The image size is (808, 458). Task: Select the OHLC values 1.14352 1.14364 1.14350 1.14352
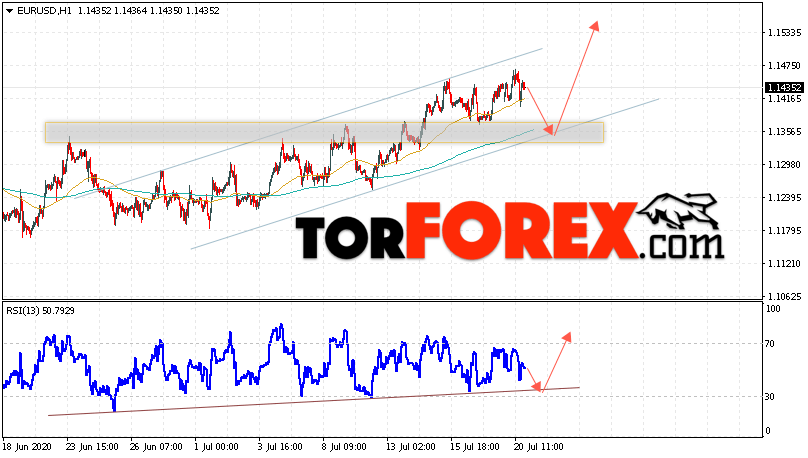click(x=148, y=11)
